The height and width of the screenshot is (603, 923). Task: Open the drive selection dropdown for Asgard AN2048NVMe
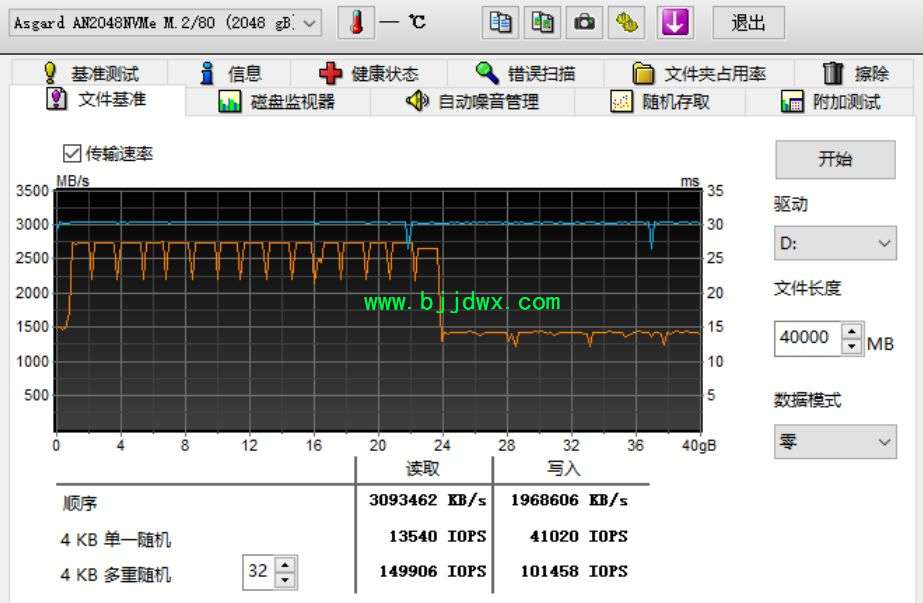[165, 24]
